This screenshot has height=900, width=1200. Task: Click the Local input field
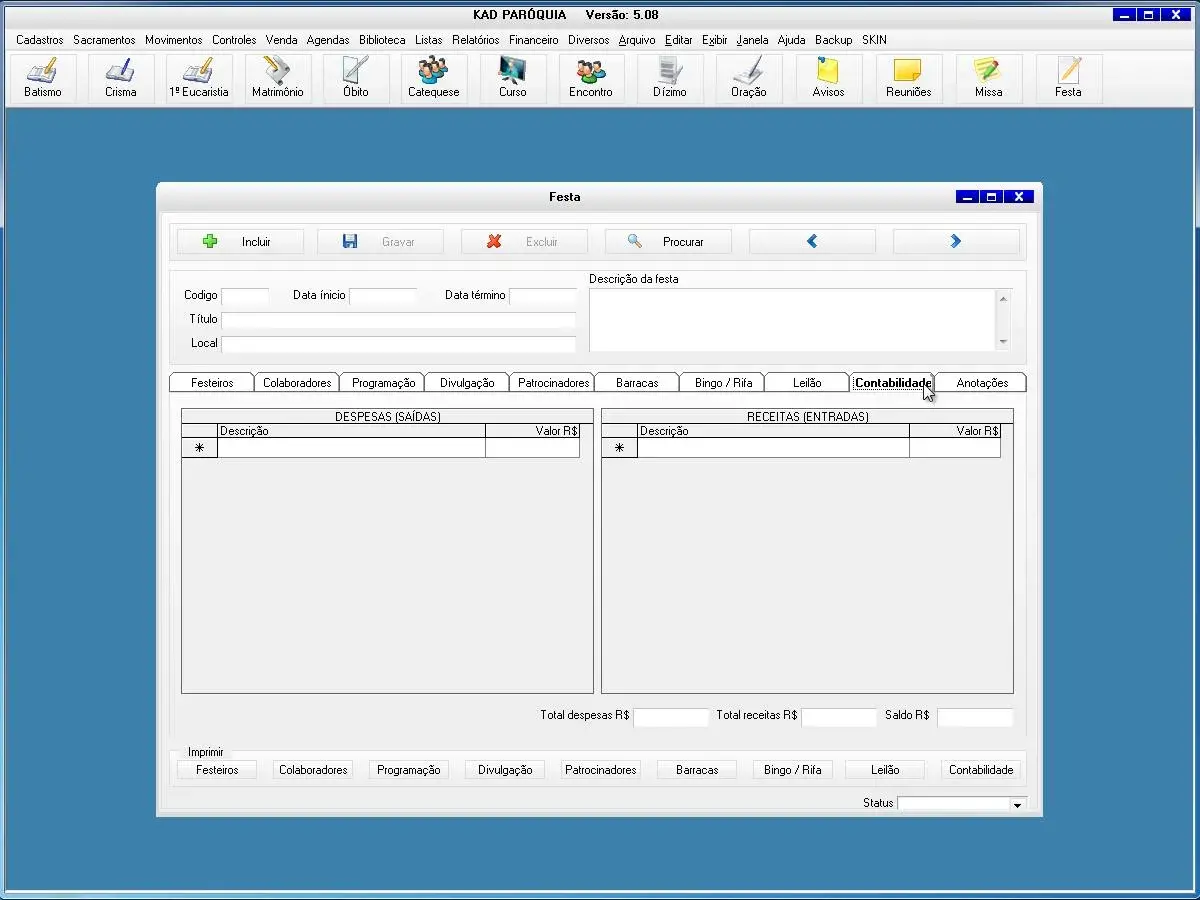click(399, 344)
